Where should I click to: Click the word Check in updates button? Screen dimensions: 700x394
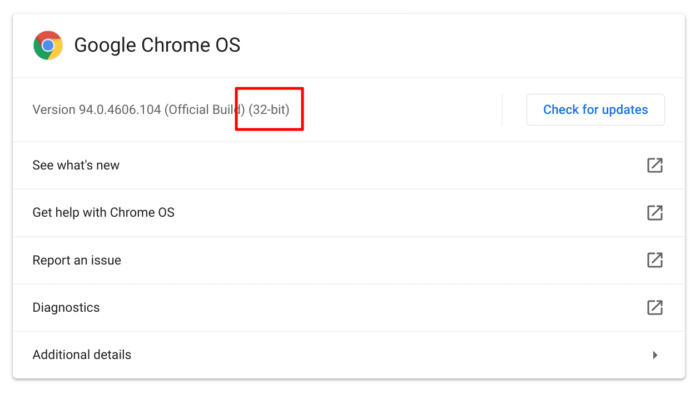[560, 109]
